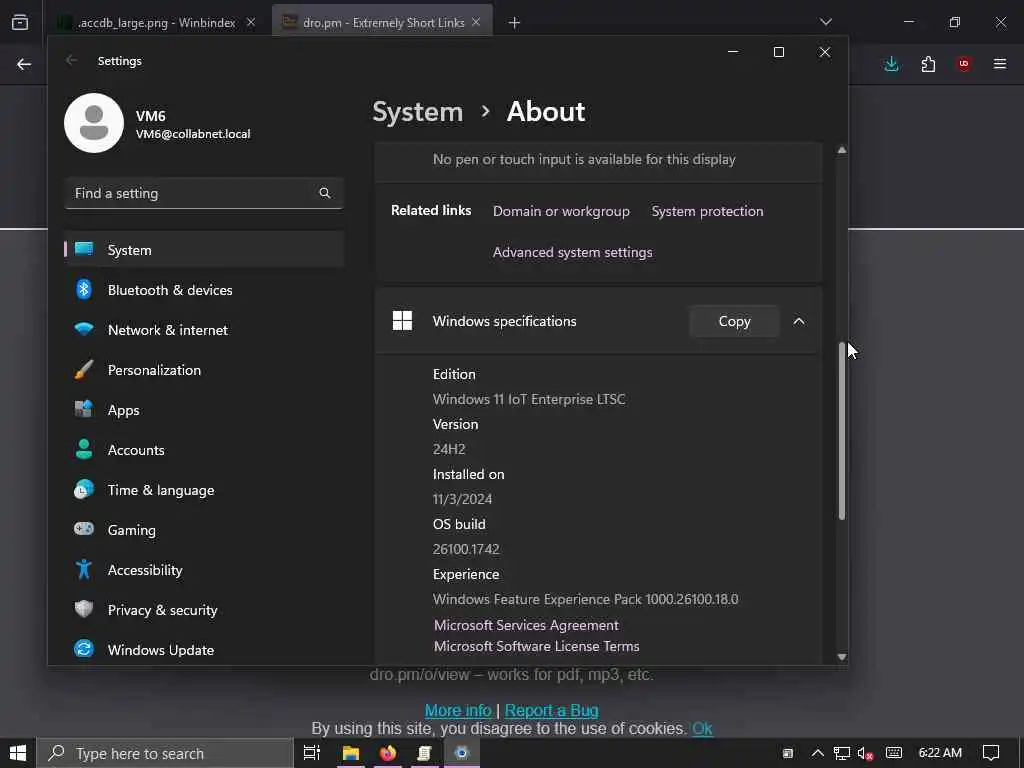Open Microsoft Services Agreement link
Viewport: 1024px width, 768px height.
click(526, 625)
